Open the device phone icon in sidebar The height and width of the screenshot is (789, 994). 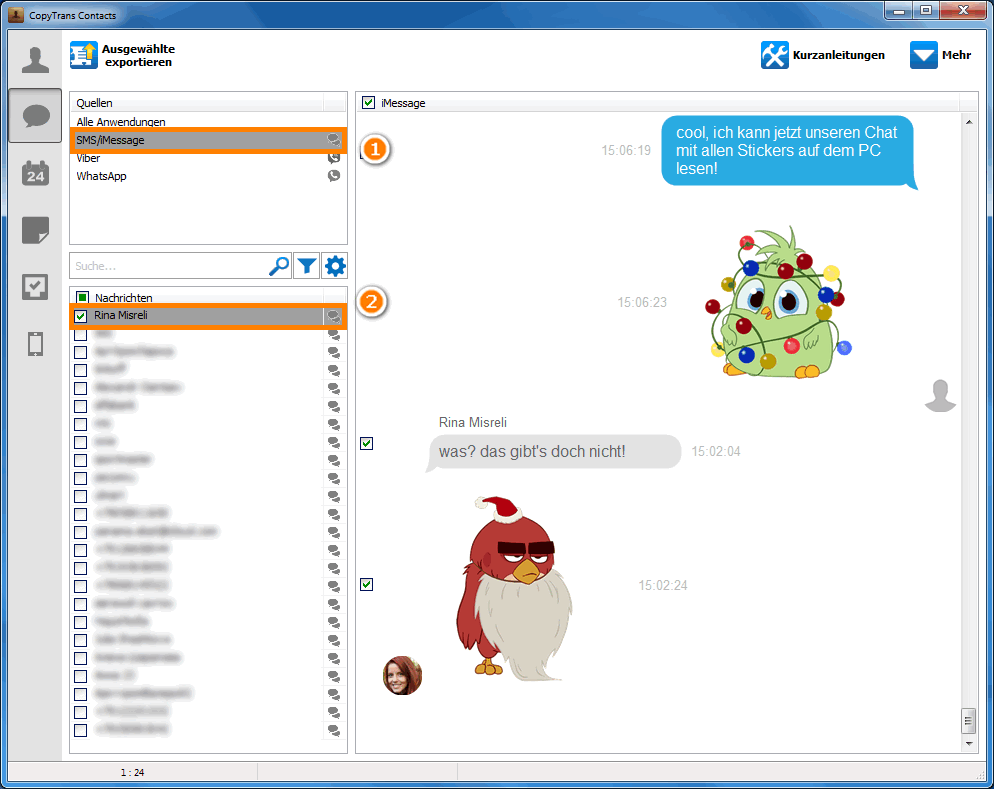point(36,343)
